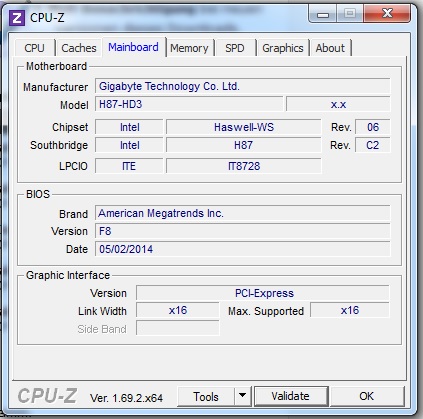Viewport: 423px width, 419px height.
Task: Click the BIOS Brand American Megatrends Inc.
Action: [242, 213]
